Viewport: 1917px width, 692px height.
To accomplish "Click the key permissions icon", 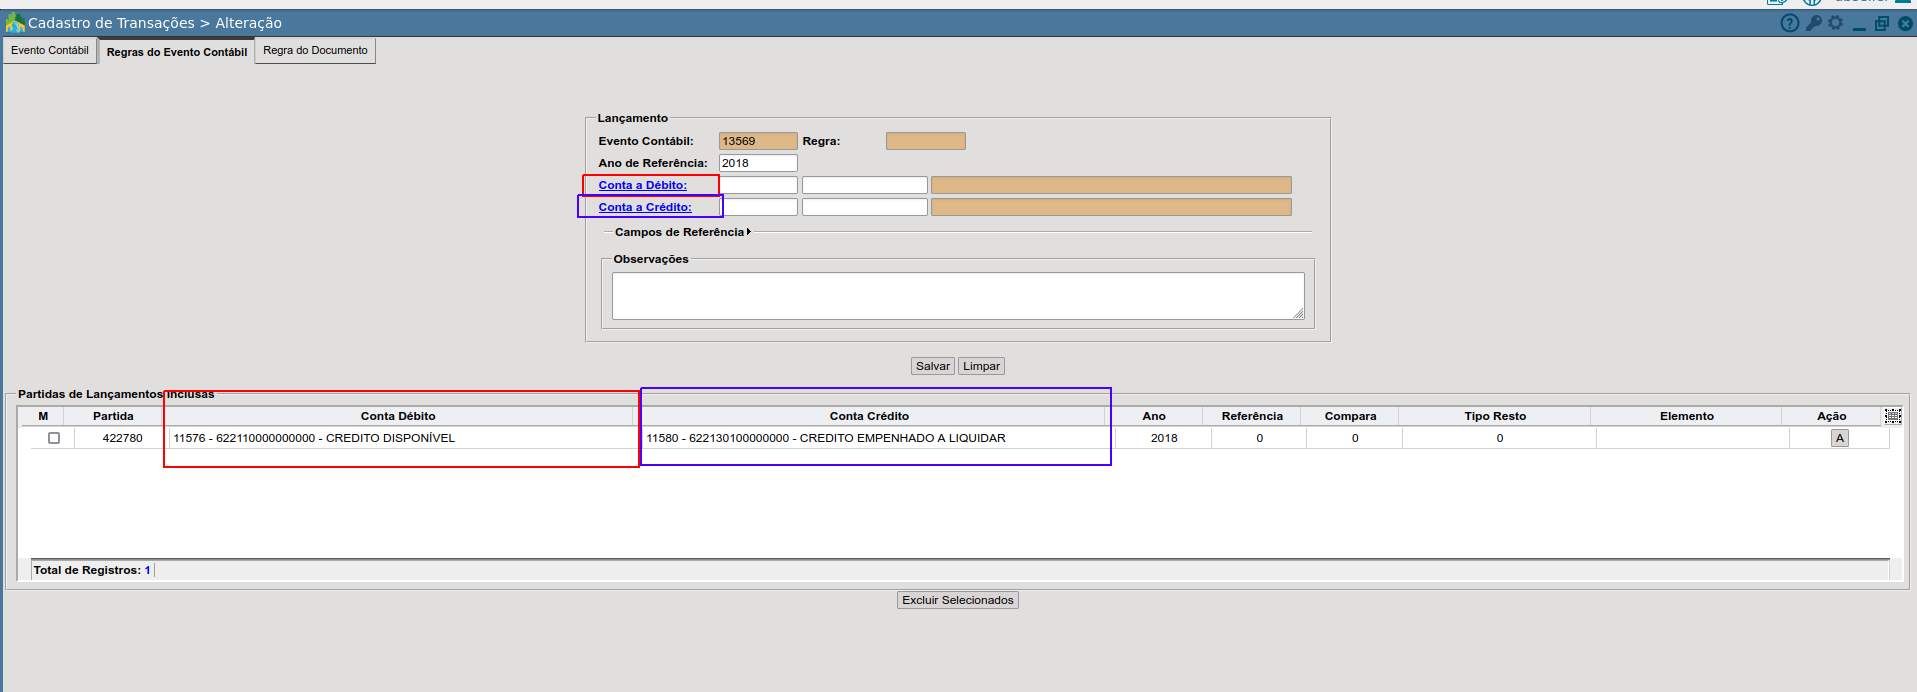I will click(1813, 23).
